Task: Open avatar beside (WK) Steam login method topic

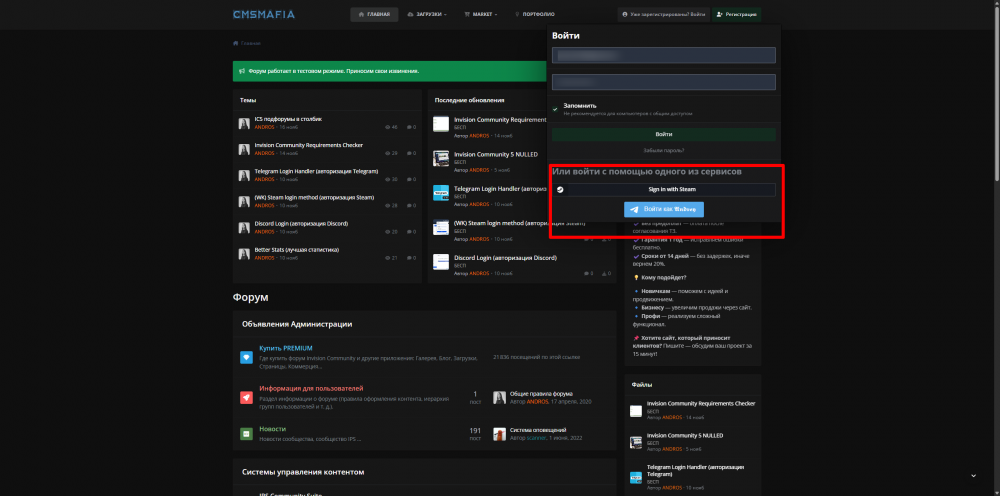Action: (244, 201)
